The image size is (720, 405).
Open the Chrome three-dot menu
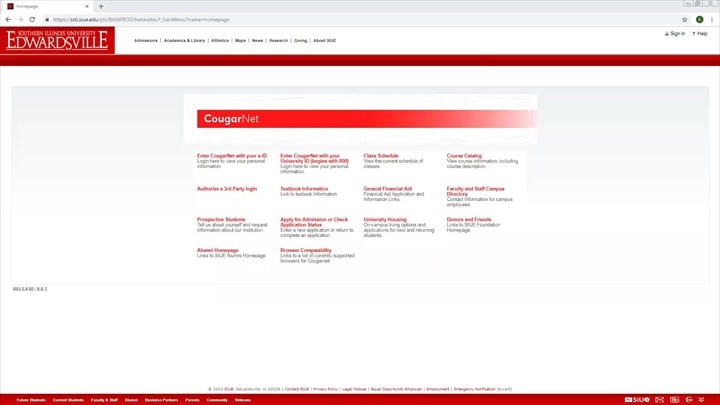coord(712,19)
